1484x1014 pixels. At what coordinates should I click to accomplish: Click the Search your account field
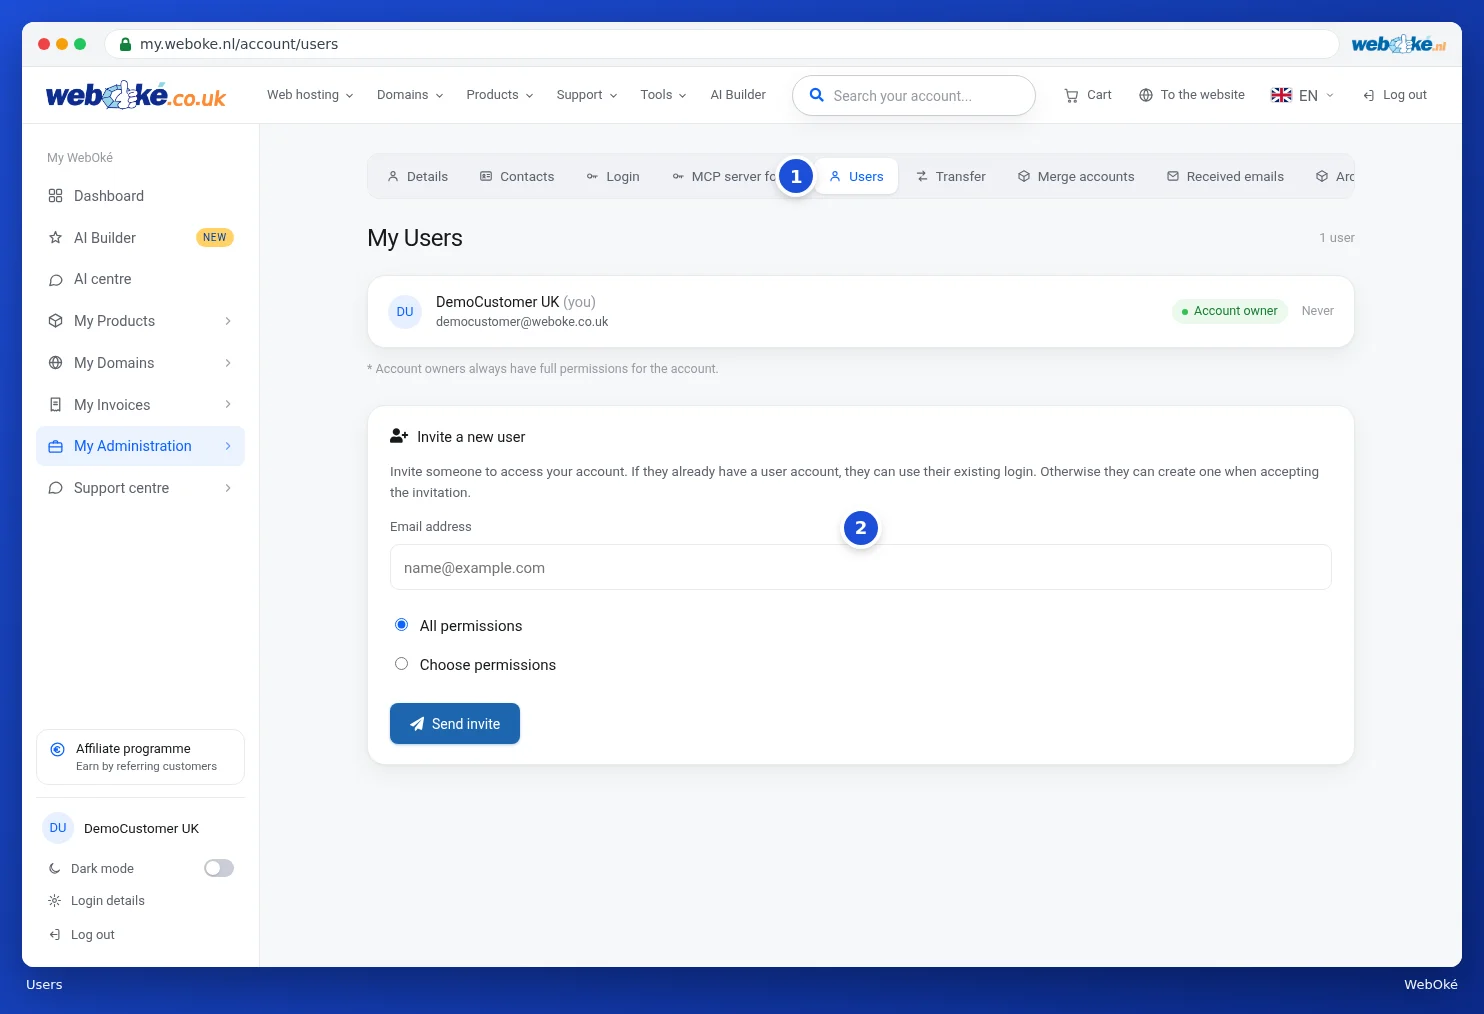[x=914, y=96]
